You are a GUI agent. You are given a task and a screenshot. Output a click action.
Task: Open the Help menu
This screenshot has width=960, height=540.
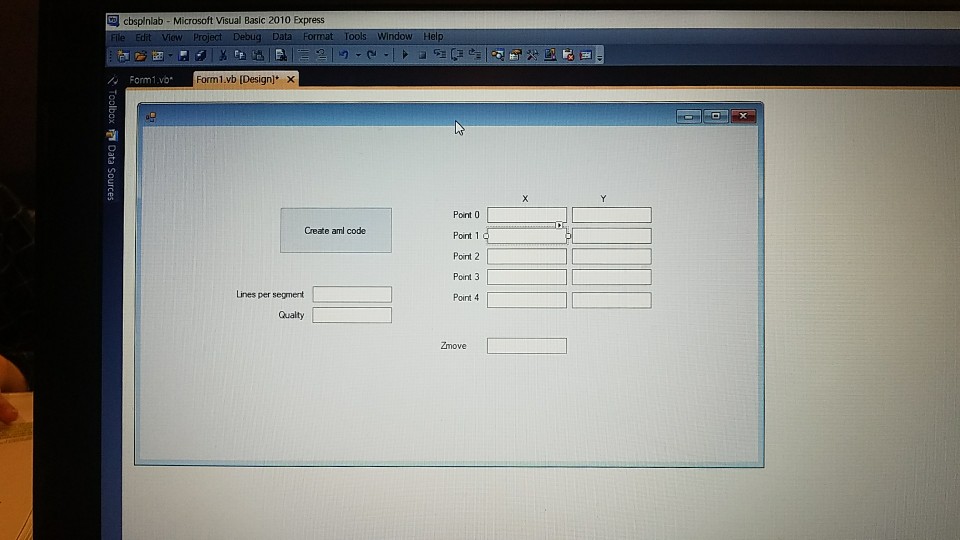click(x=433, y=36)
